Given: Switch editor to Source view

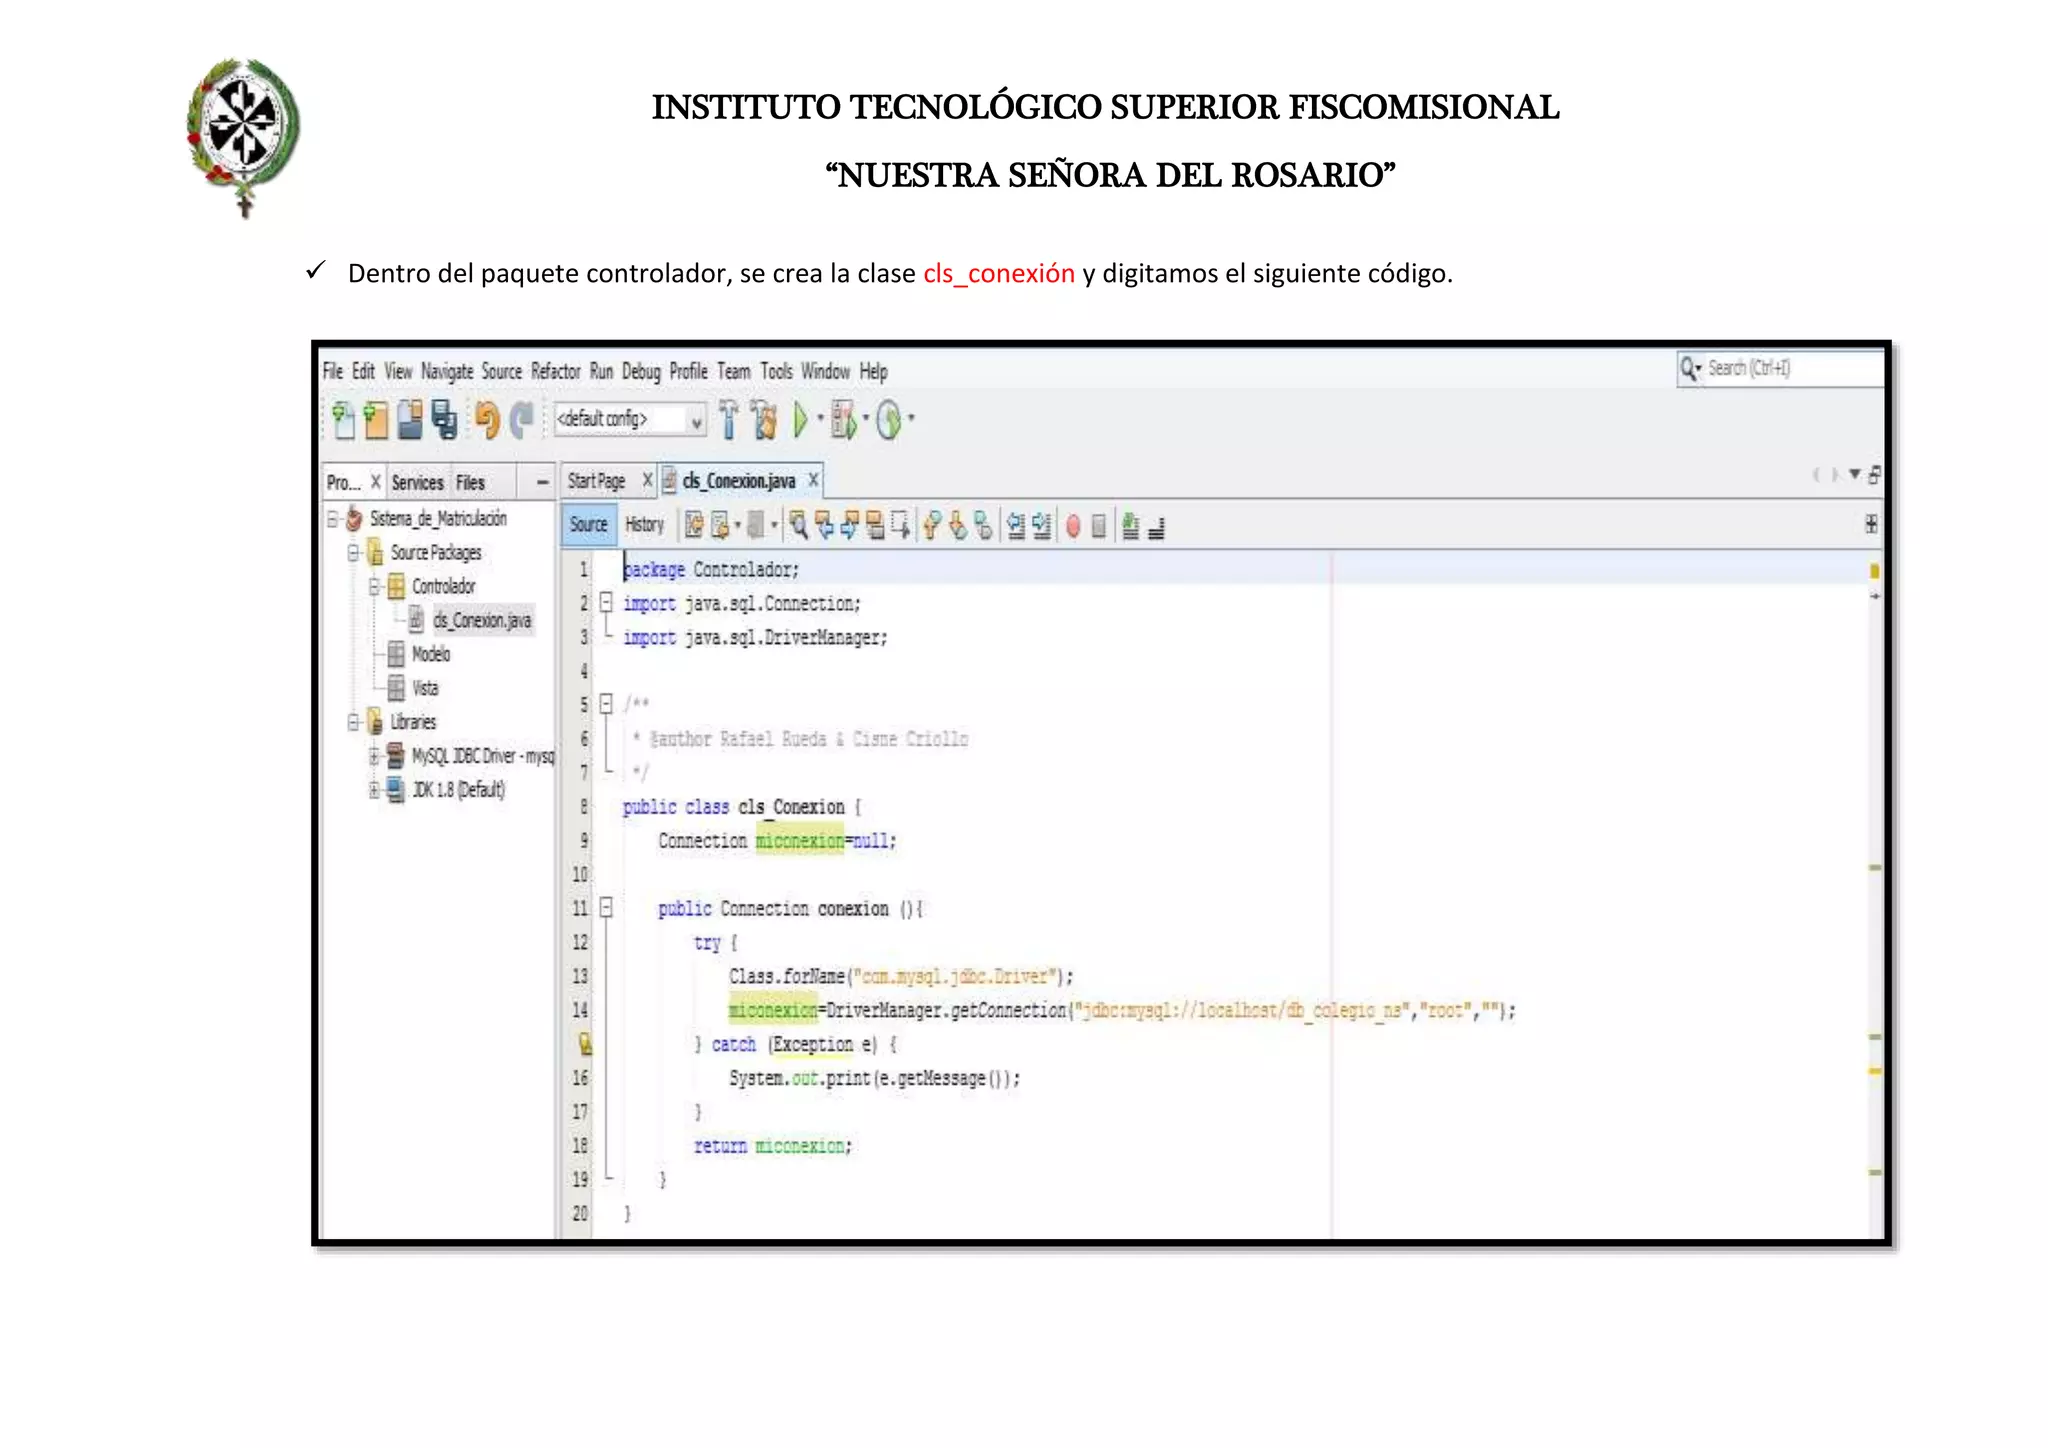Looking at the screenshot, I should pos(589,525).
